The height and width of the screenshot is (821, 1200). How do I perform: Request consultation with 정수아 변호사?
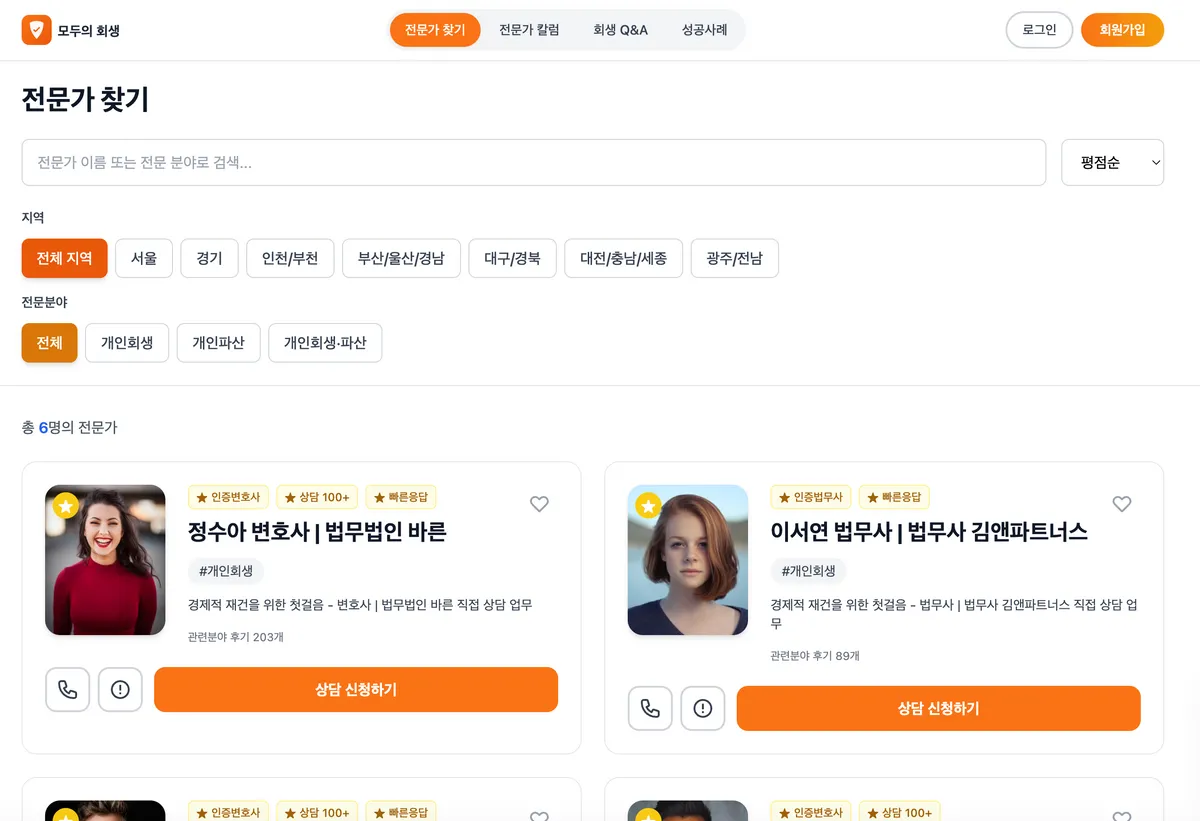[356, 689]
